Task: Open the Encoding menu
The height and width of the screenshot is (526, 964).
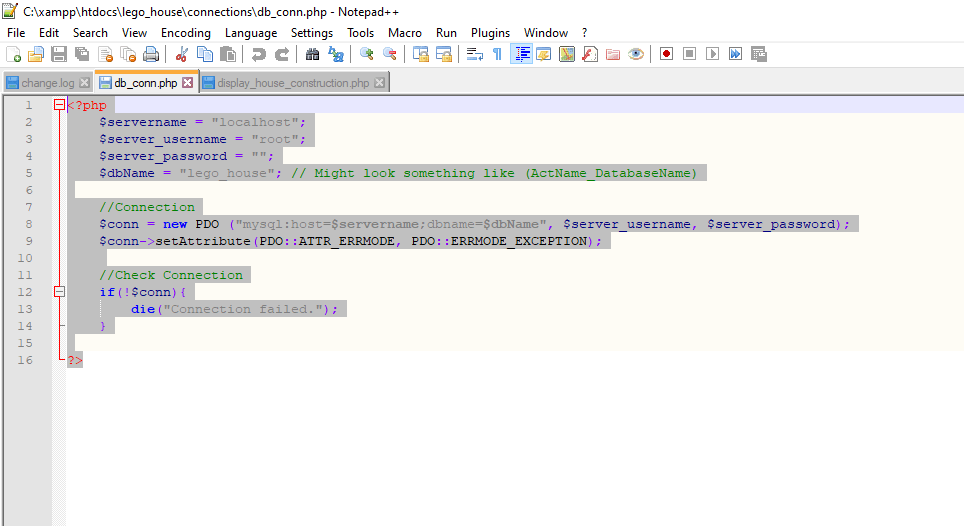Action: pyautogui.click(x=185, y=32)
